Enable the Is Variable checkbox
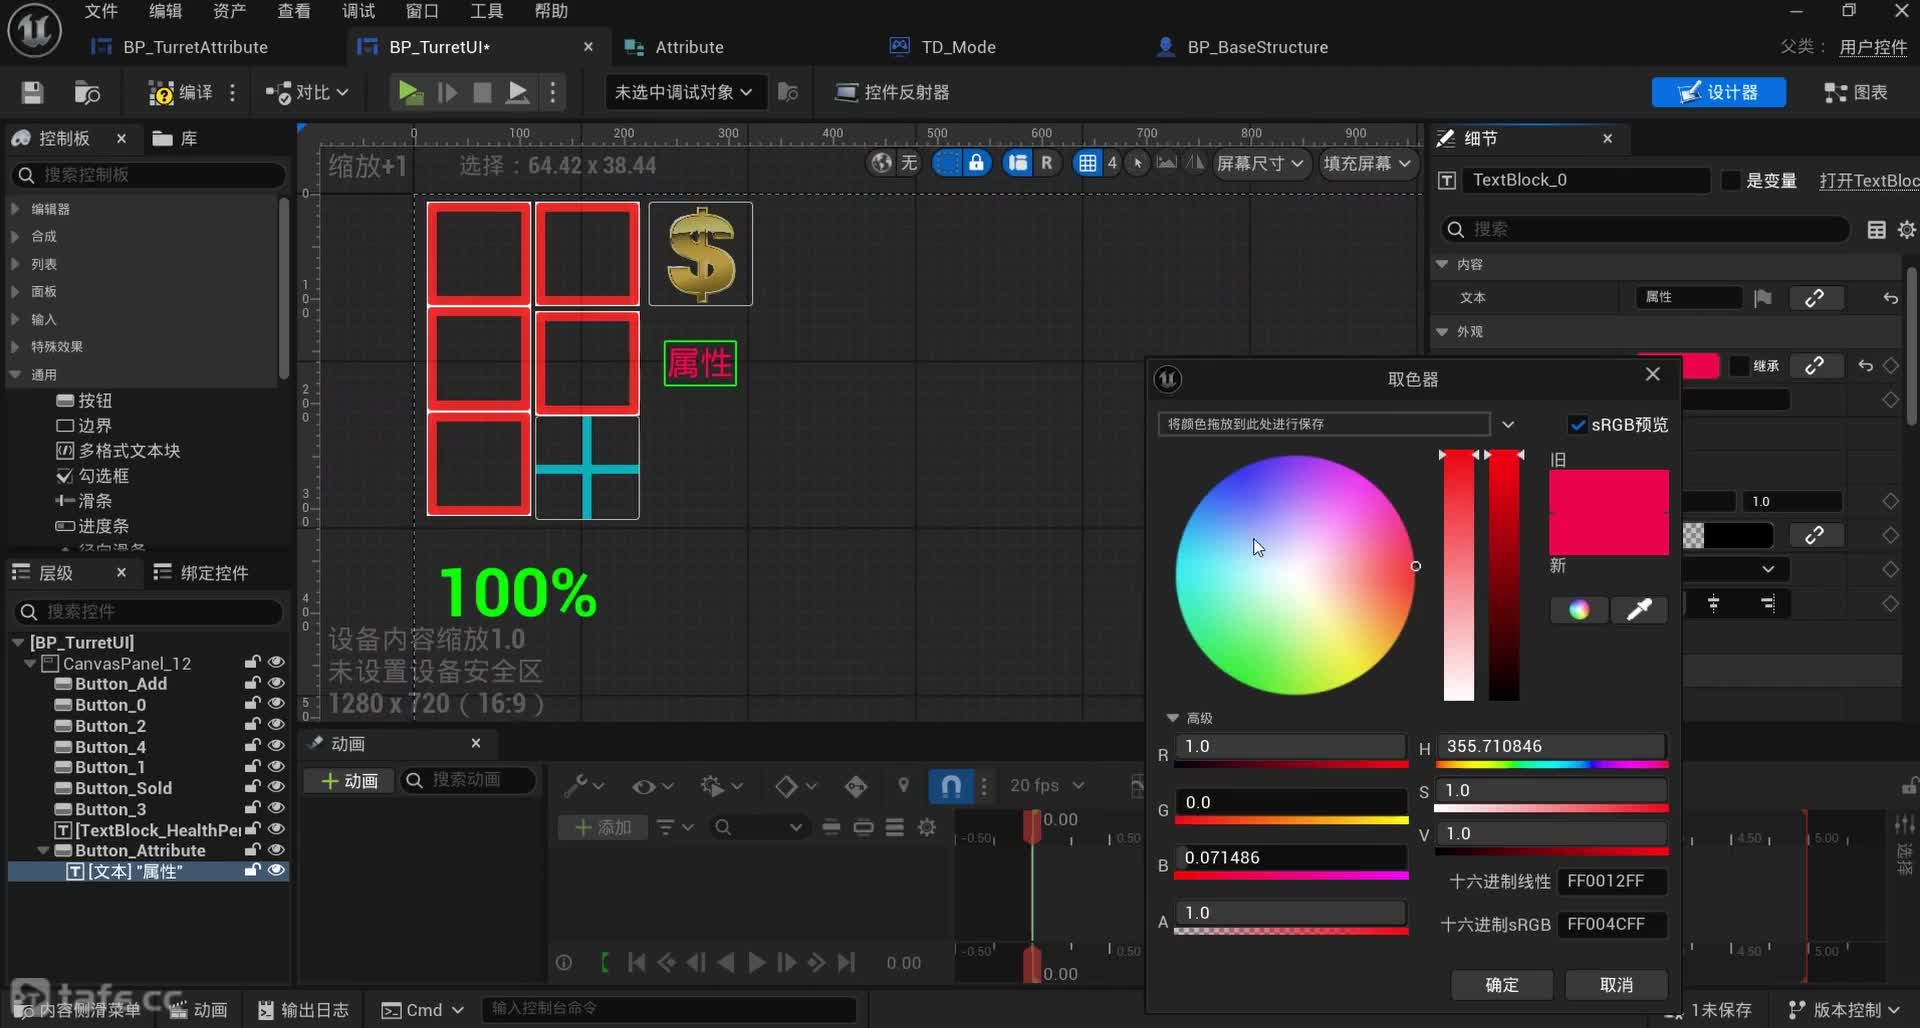1920x1028 pixels. (1731, 180)
